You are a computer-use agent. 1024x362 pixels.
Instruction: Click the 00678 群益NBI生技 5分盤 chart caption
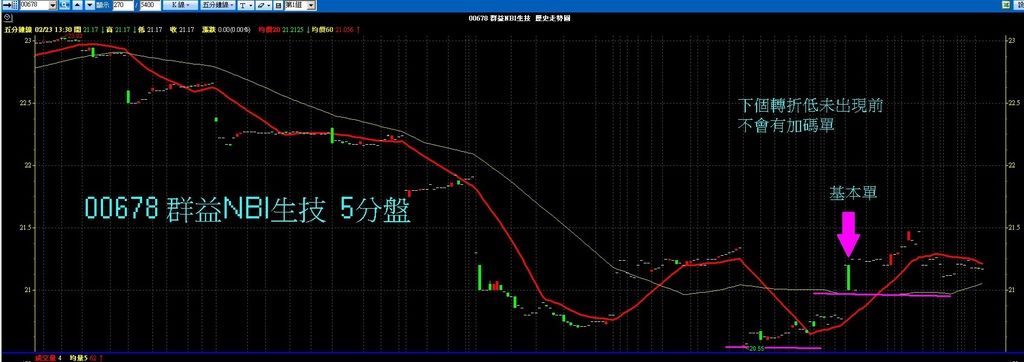pyautogui.click(x=248, y=210)
